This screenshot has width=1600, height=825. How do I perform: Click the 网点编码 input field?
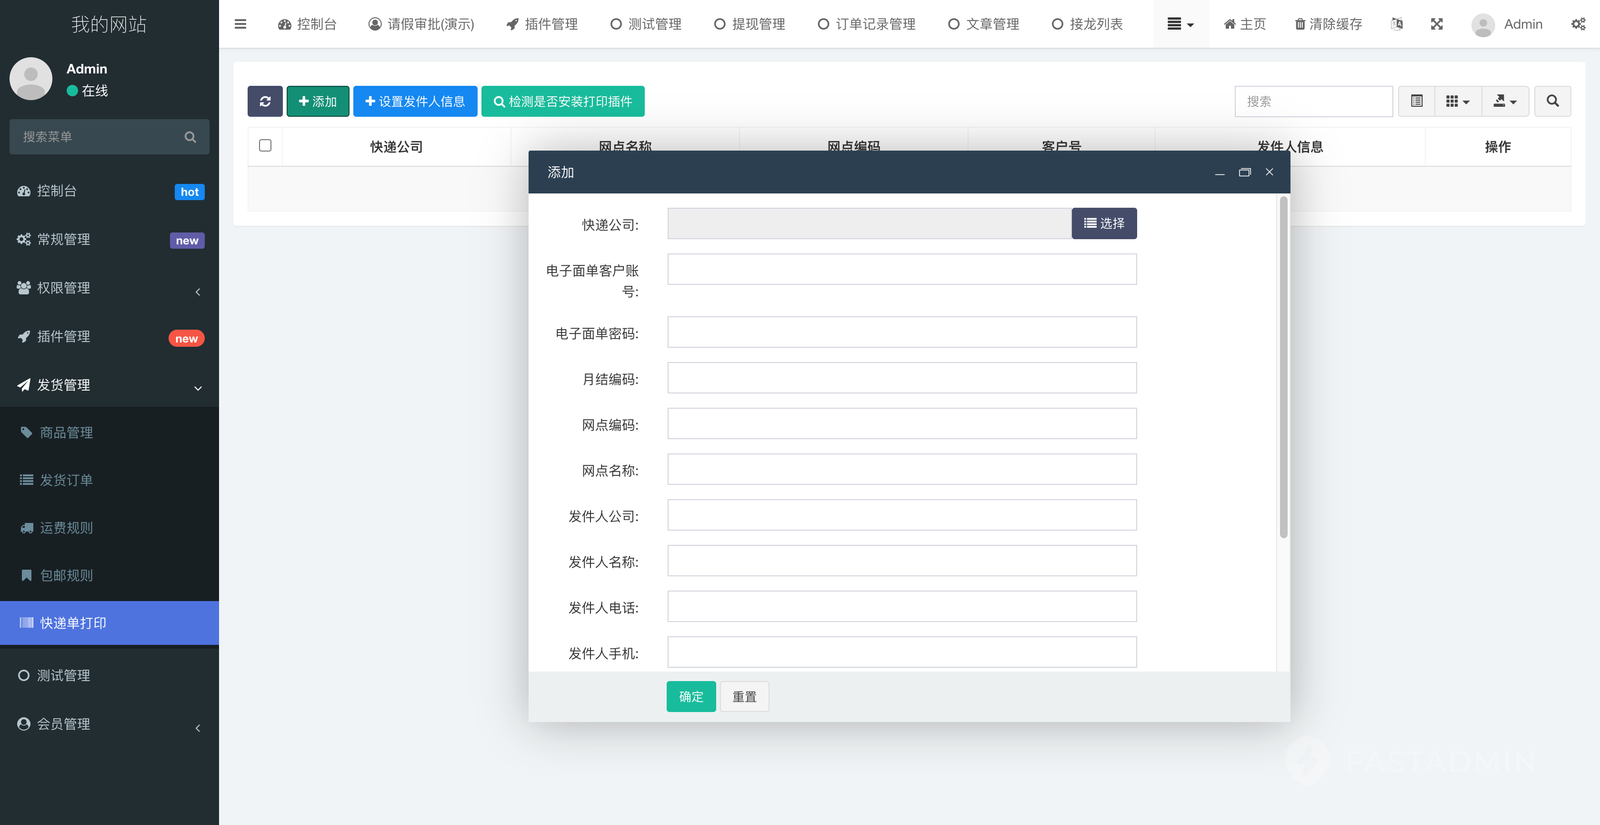pos(901,424)
